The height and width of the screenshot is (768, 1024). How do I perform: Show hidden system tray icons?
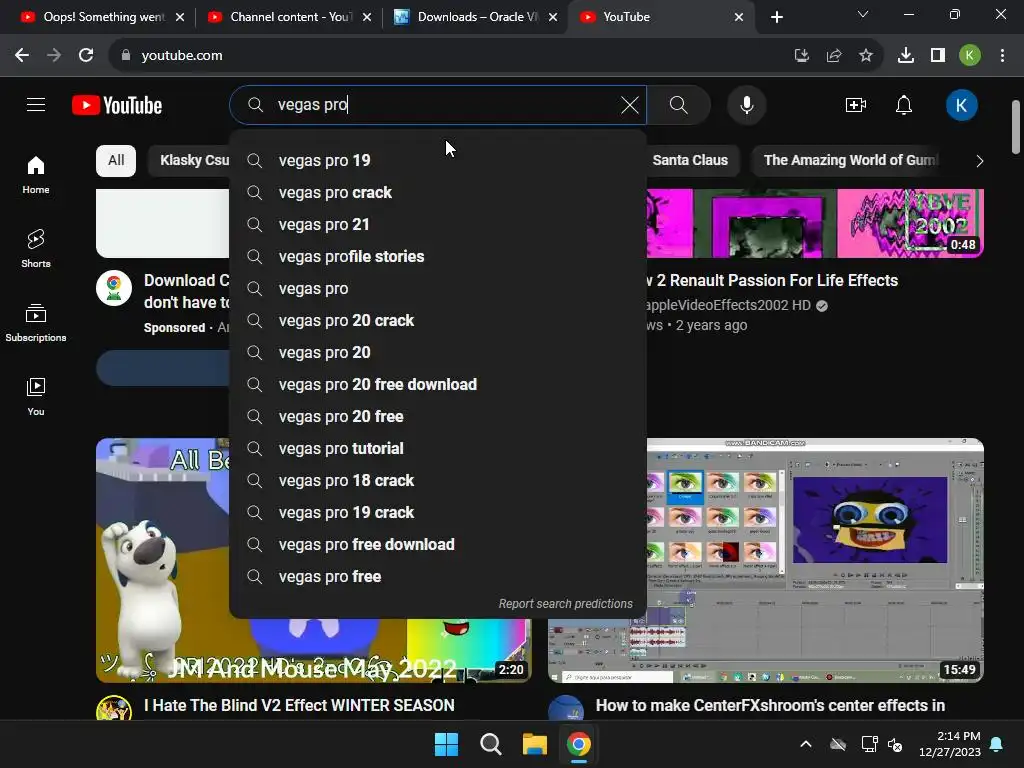806,744
